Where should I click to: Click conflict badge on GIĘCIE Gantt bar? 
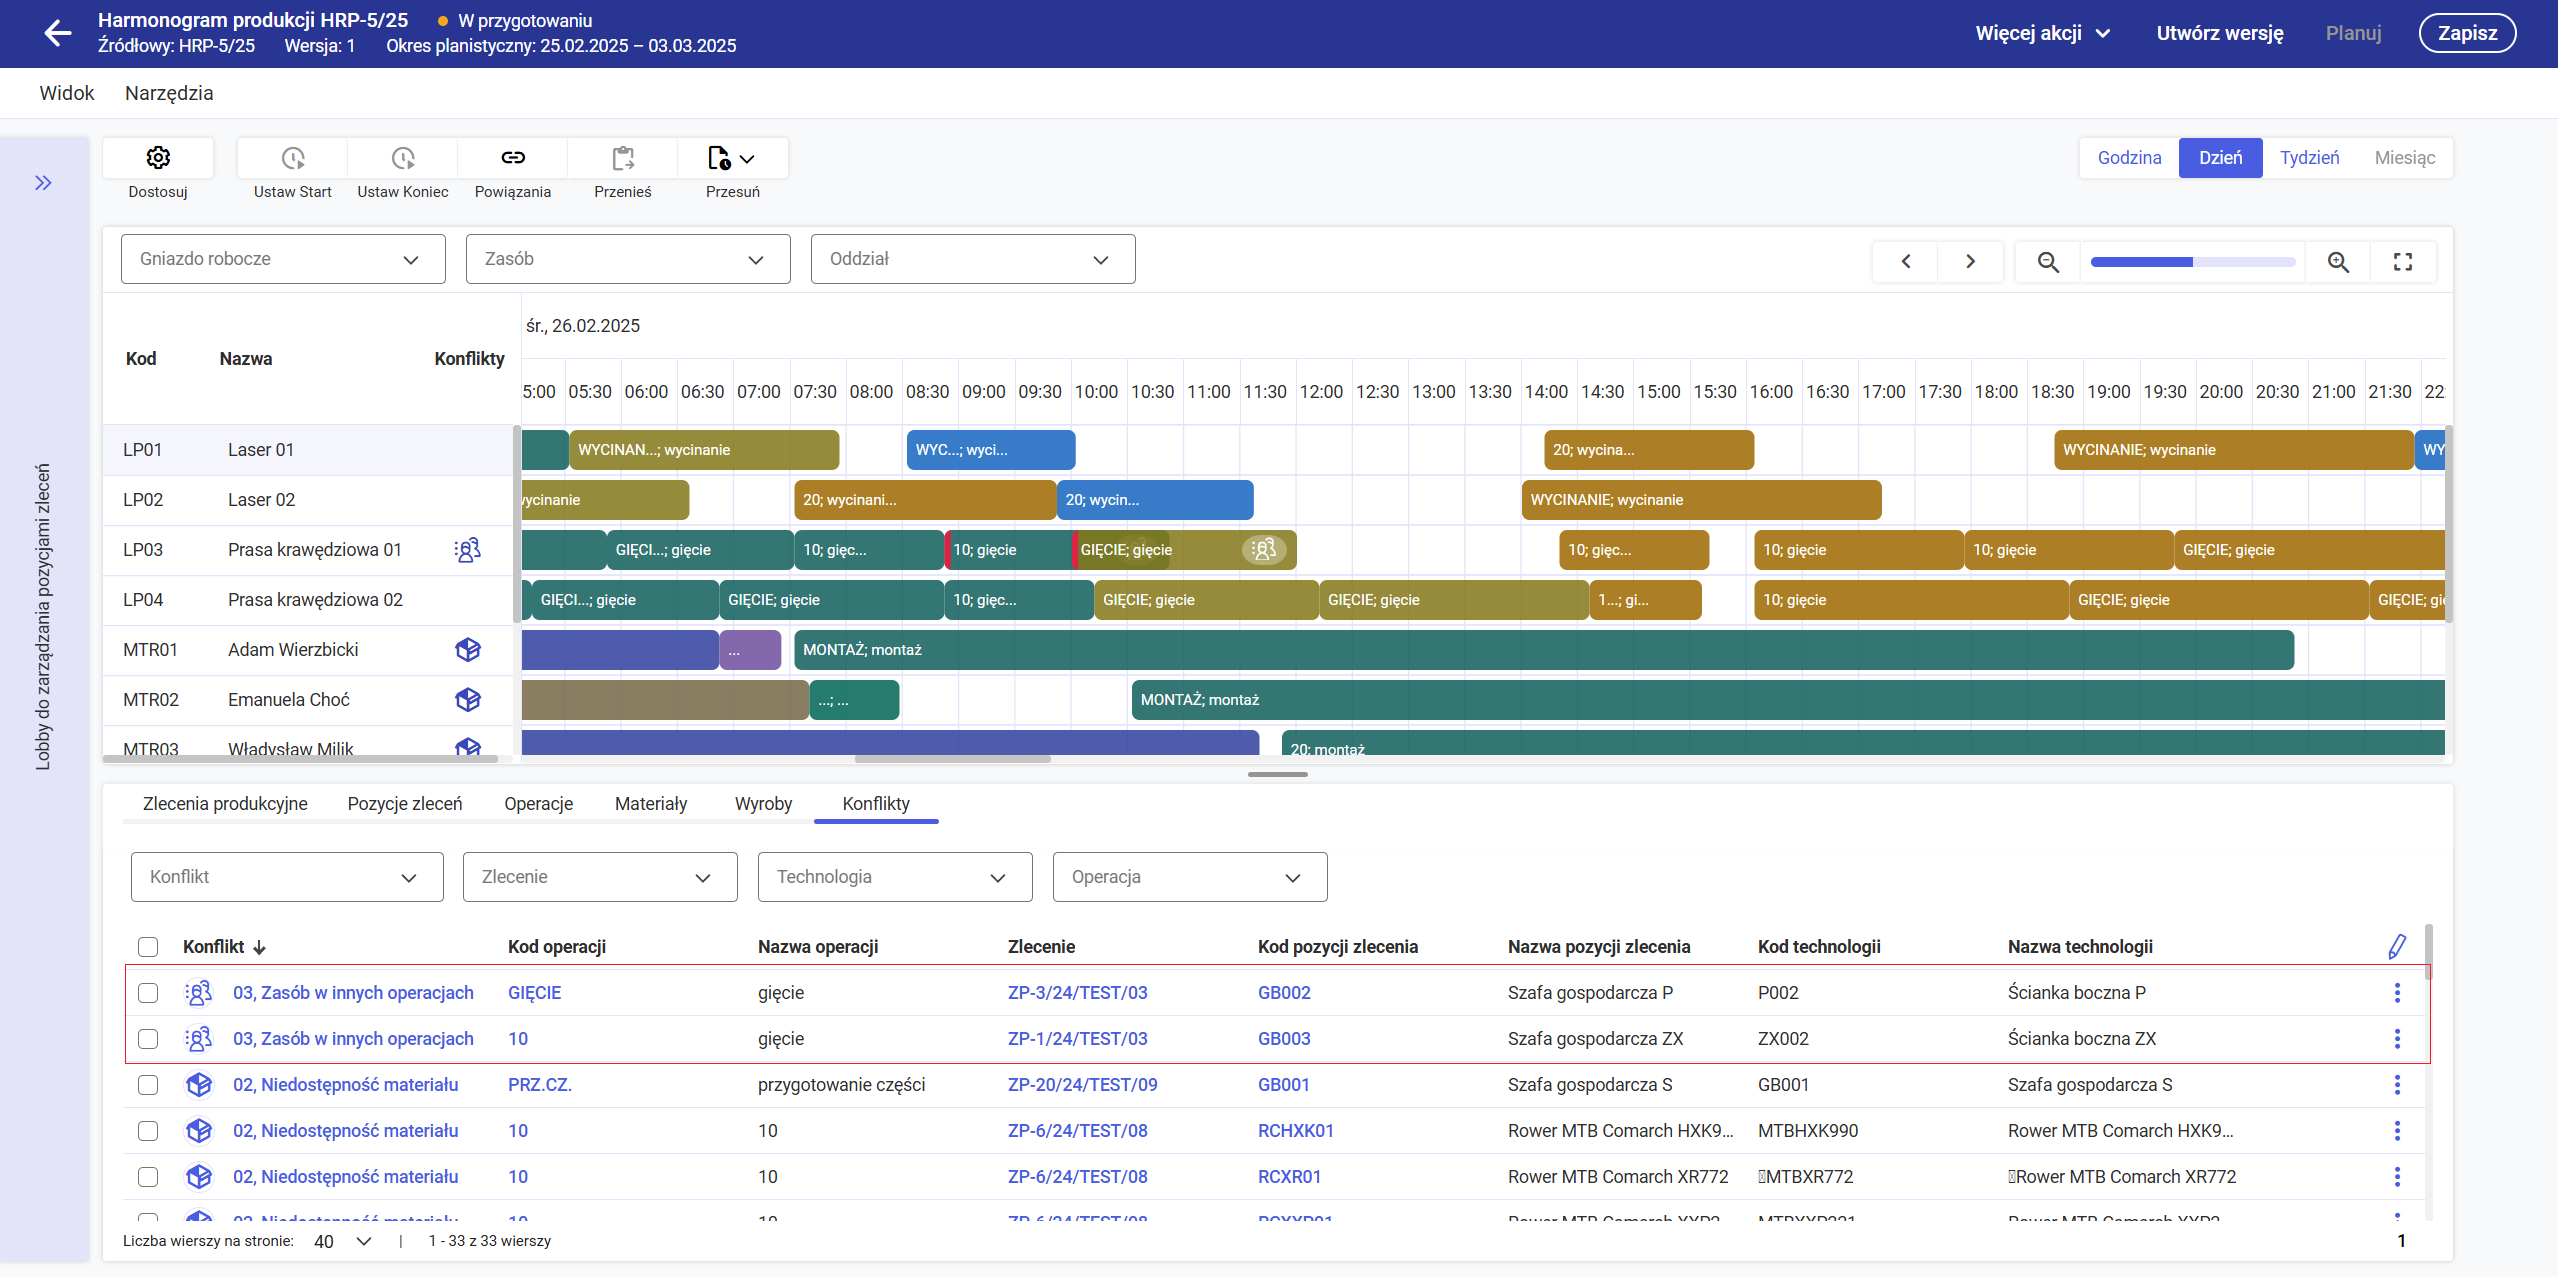(1264, 550)
